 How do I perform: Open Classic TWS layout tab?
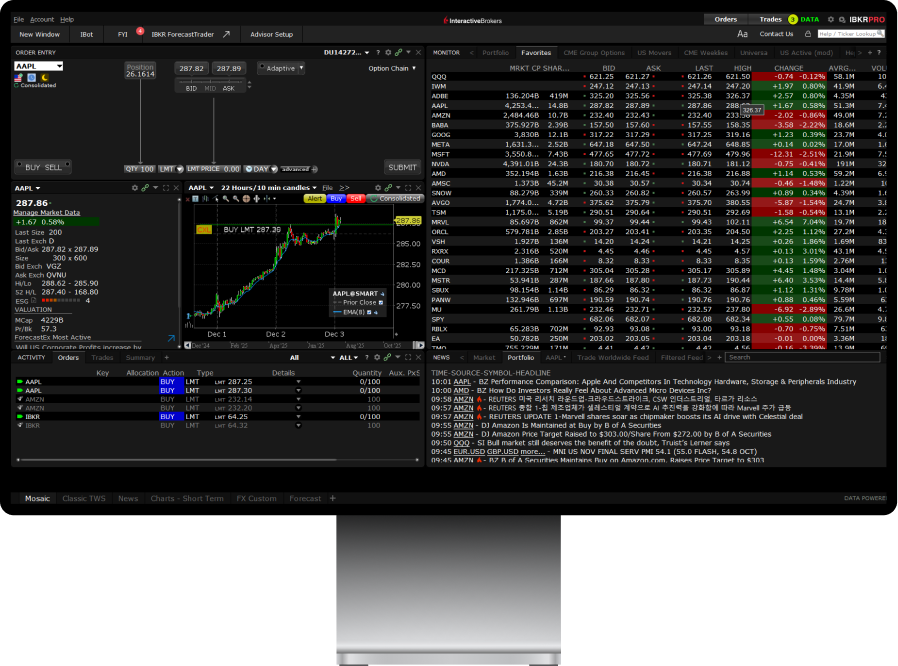pos(84,498)
